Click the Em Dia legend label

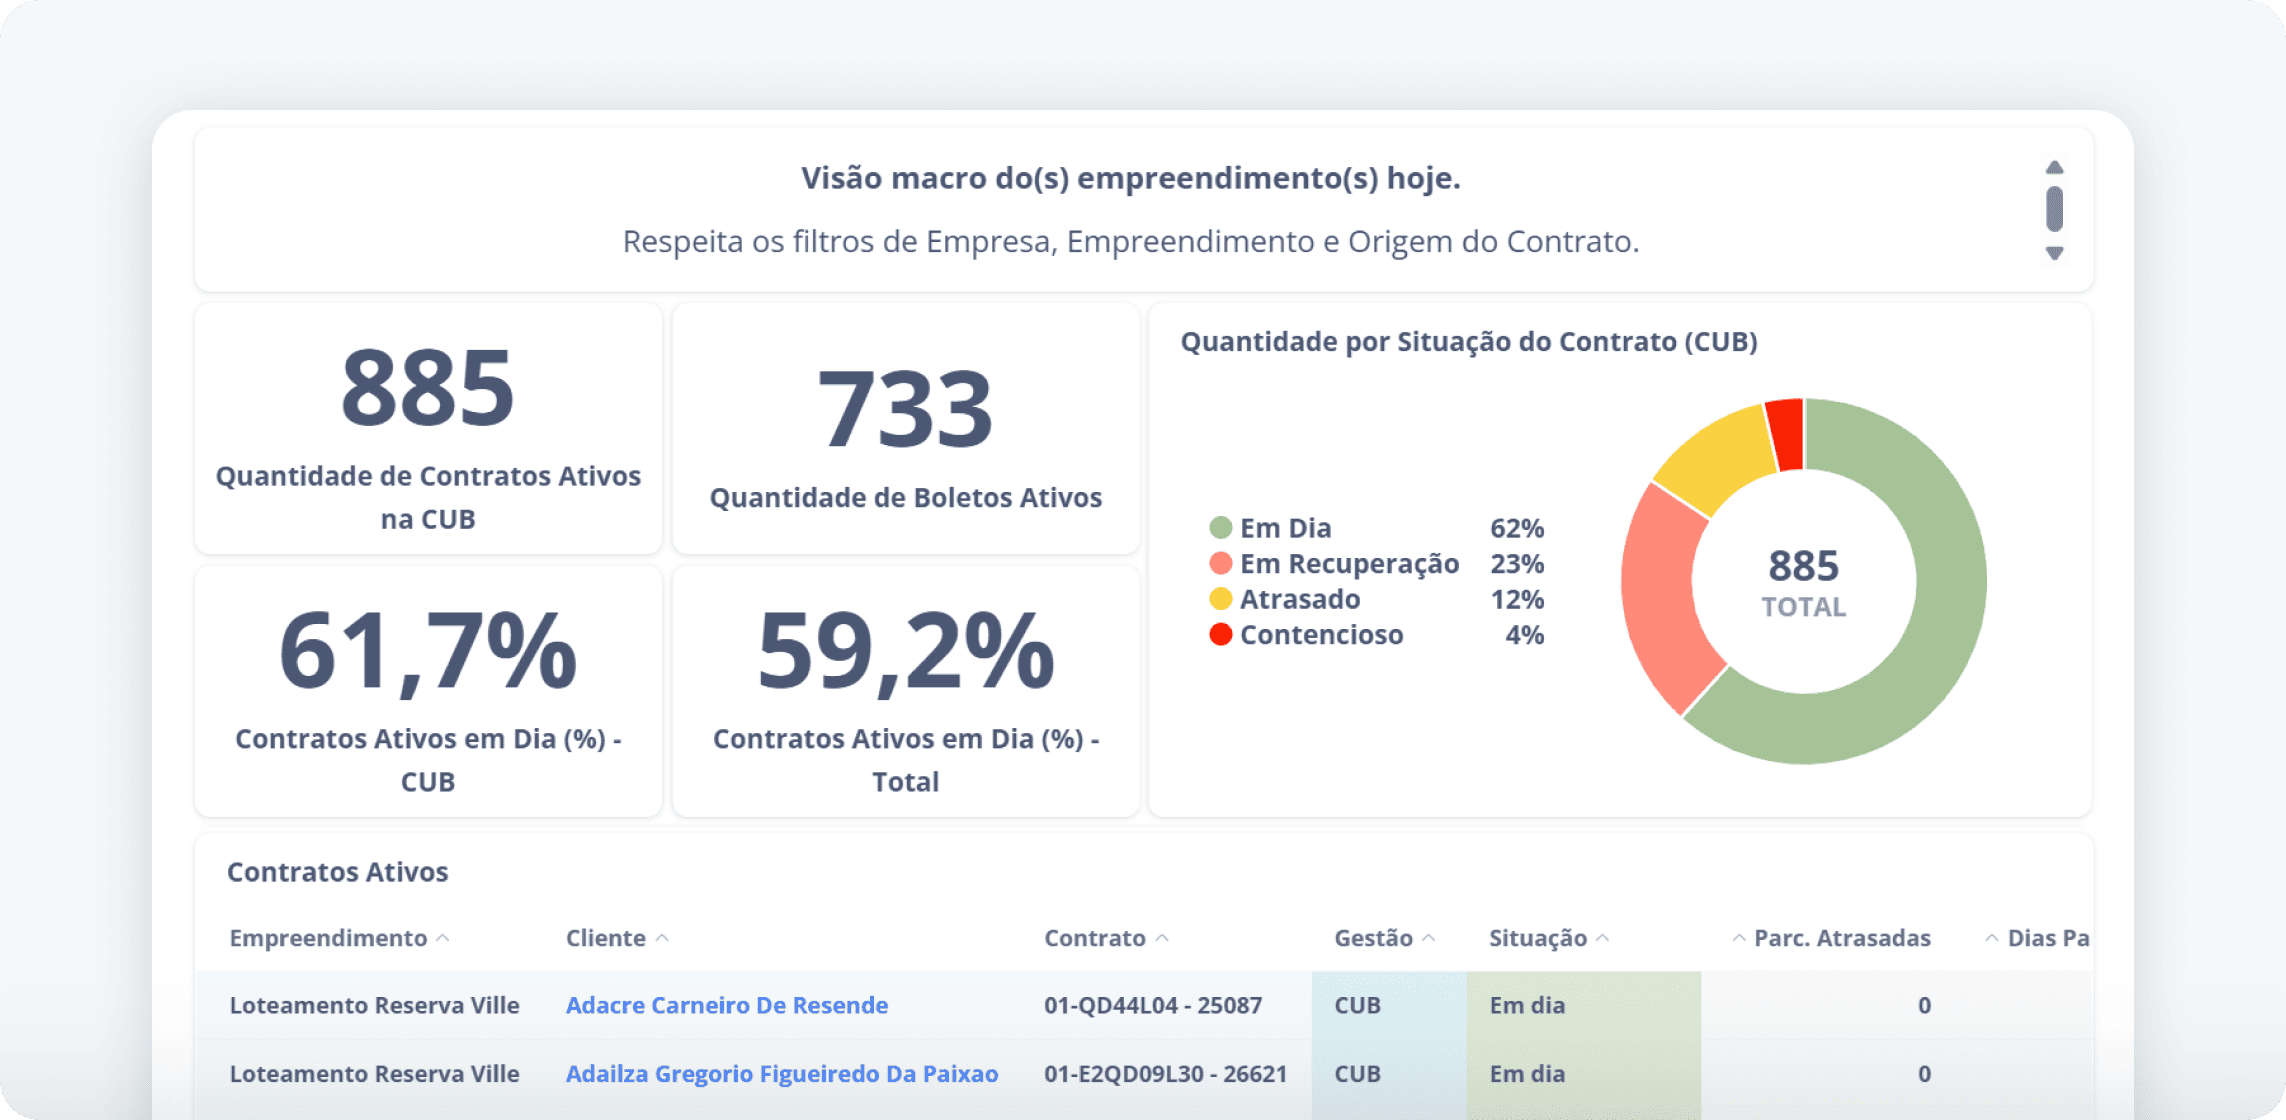click(1286, 527)
